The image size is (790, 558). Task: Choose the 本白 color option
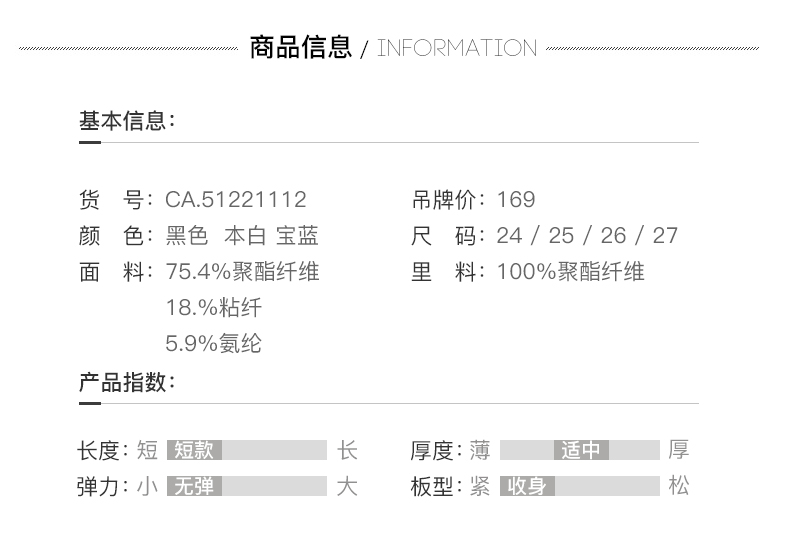(245, 236)
